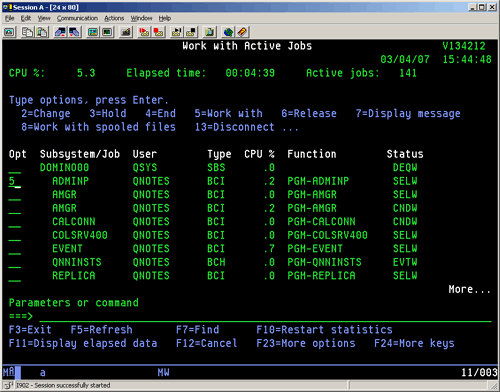
Task: Open the Support globe toolbar icon
Action: (228, 32)
